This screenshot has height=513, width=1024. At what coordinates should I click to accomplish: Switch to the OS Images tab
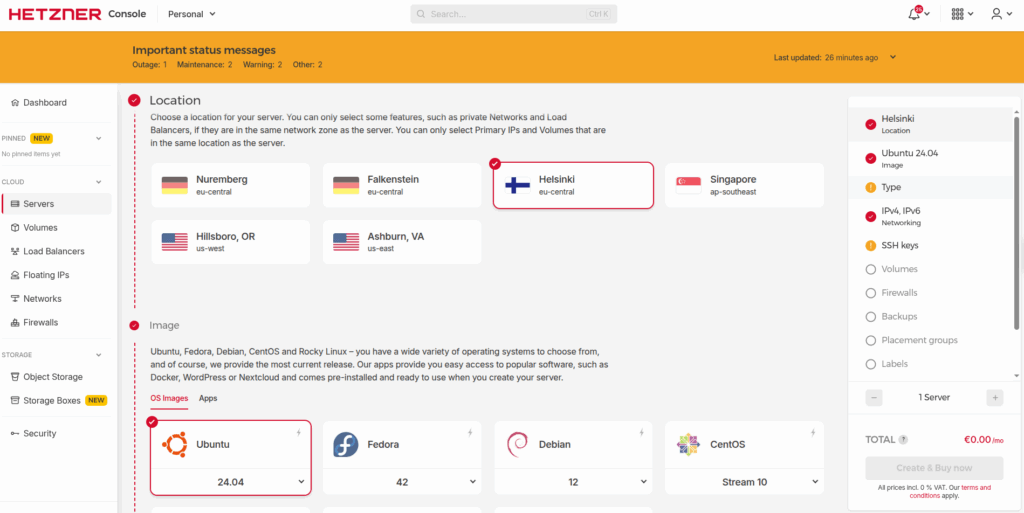169,398
